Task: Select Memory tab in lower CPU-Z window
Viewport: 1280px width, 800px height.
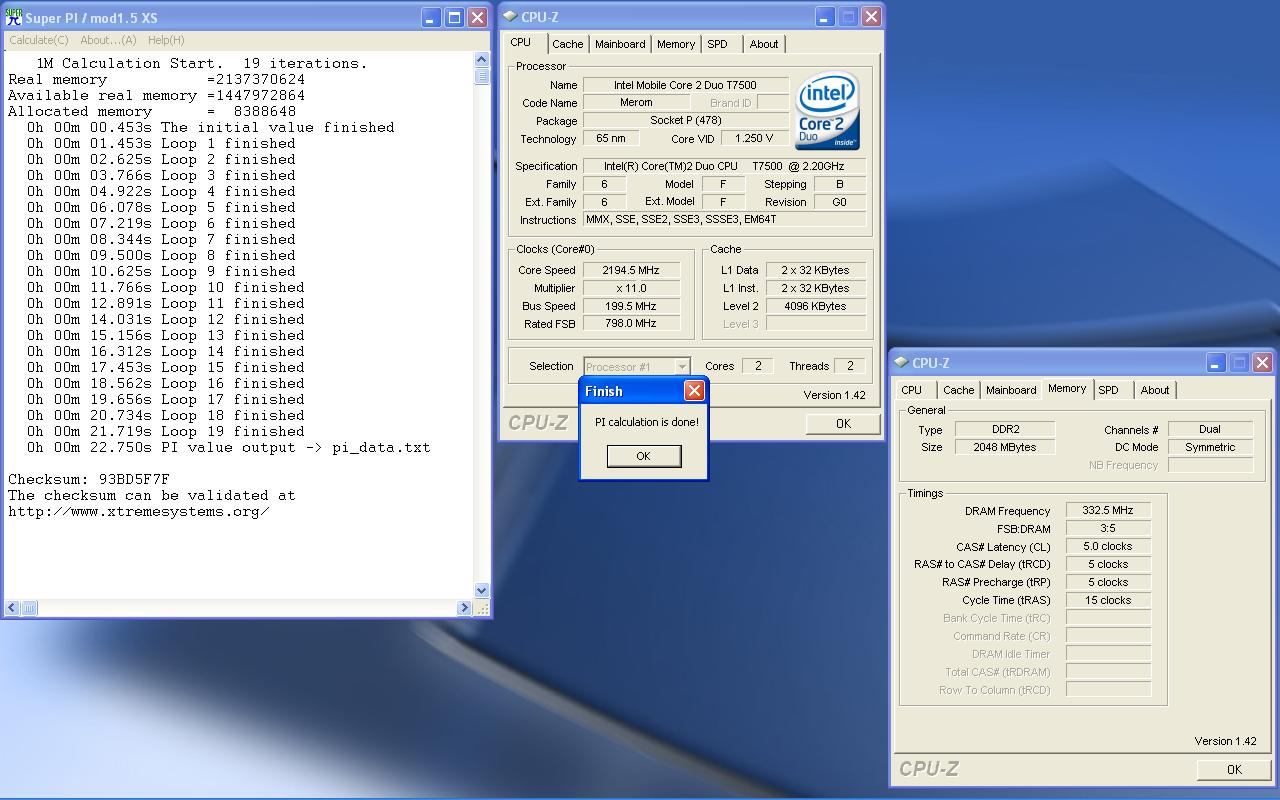Action: pyautogui.click(x=1067, y=389)
